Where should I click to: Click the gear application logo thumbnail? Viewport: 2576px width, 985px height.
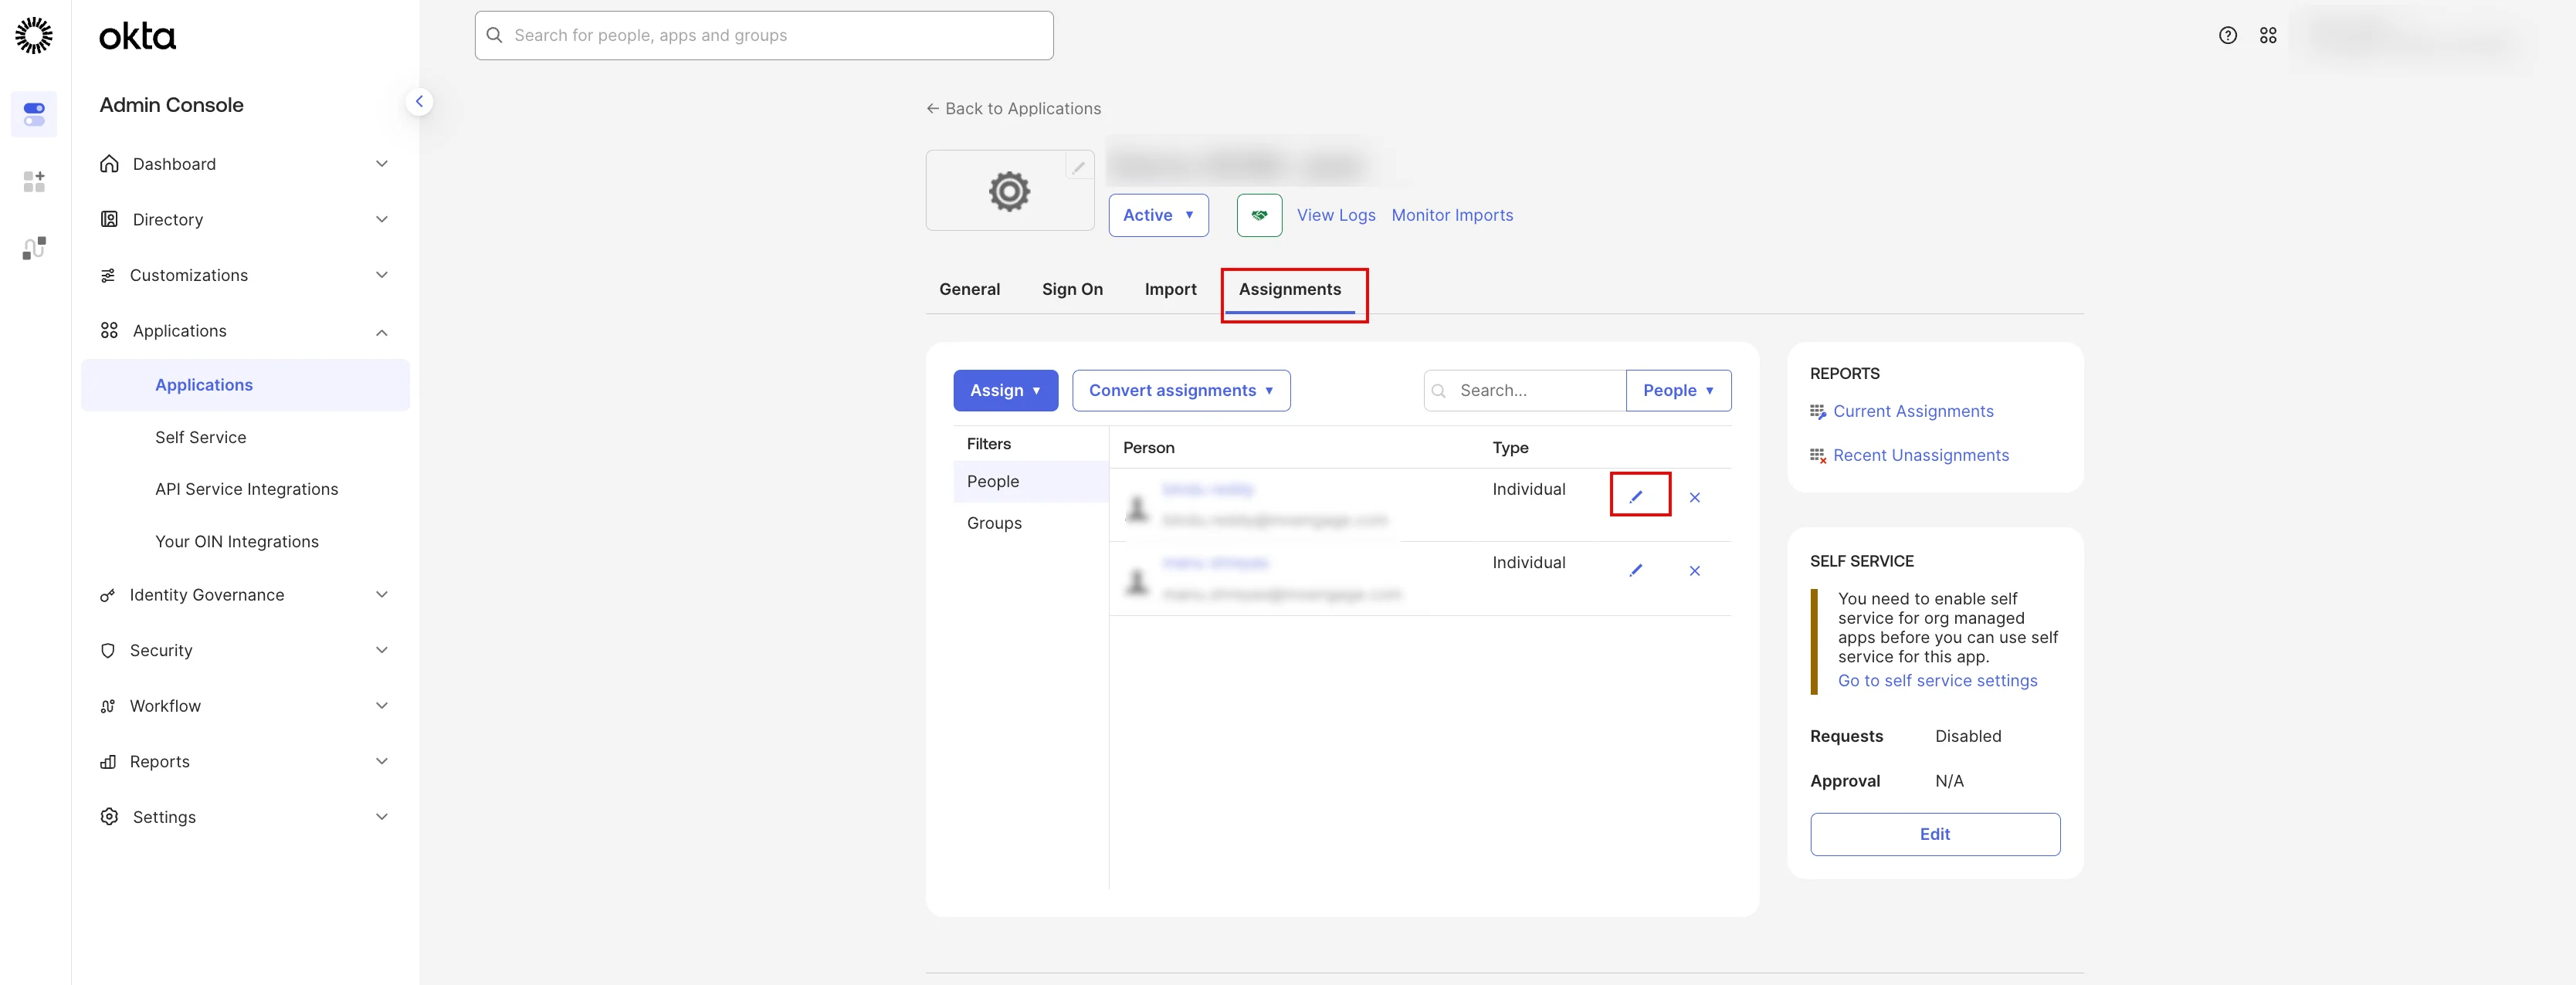(1009, 190)
